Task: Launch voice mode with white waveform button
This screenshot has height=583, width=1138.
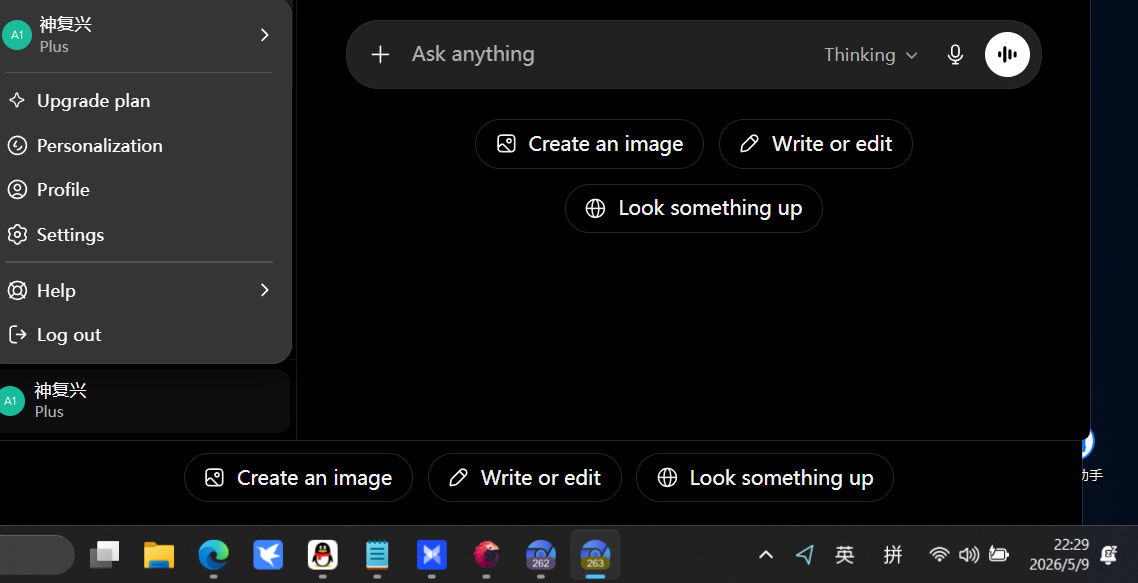Action: coord(1007,54)
